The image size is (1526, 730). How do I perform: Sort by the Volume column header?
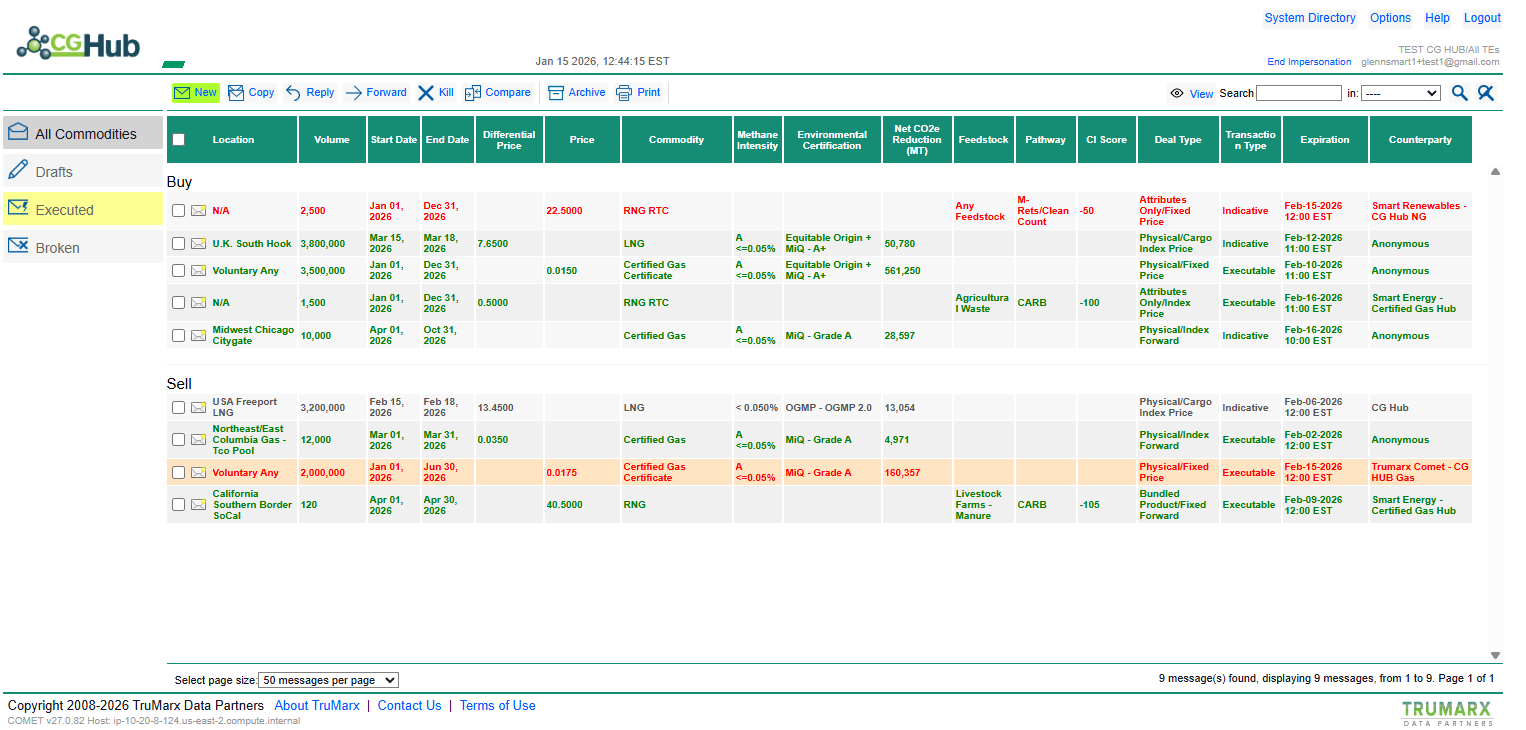tap(332, 140)
